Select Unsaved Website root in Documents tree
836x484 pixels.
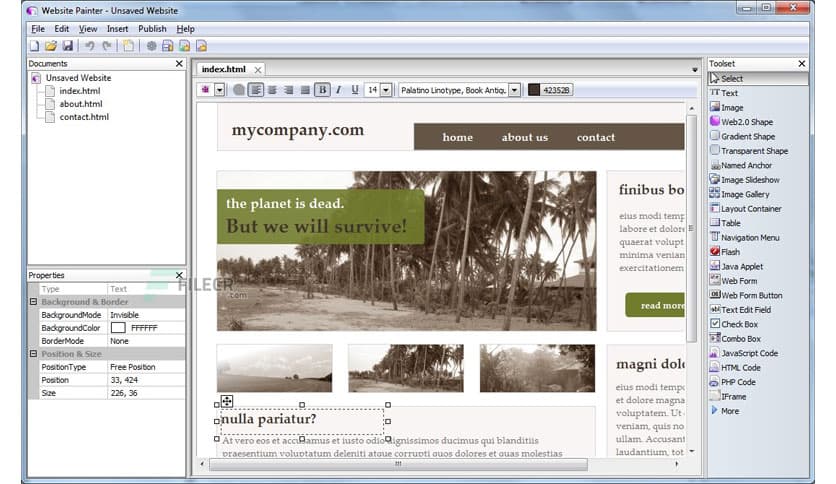pos(78,78)
